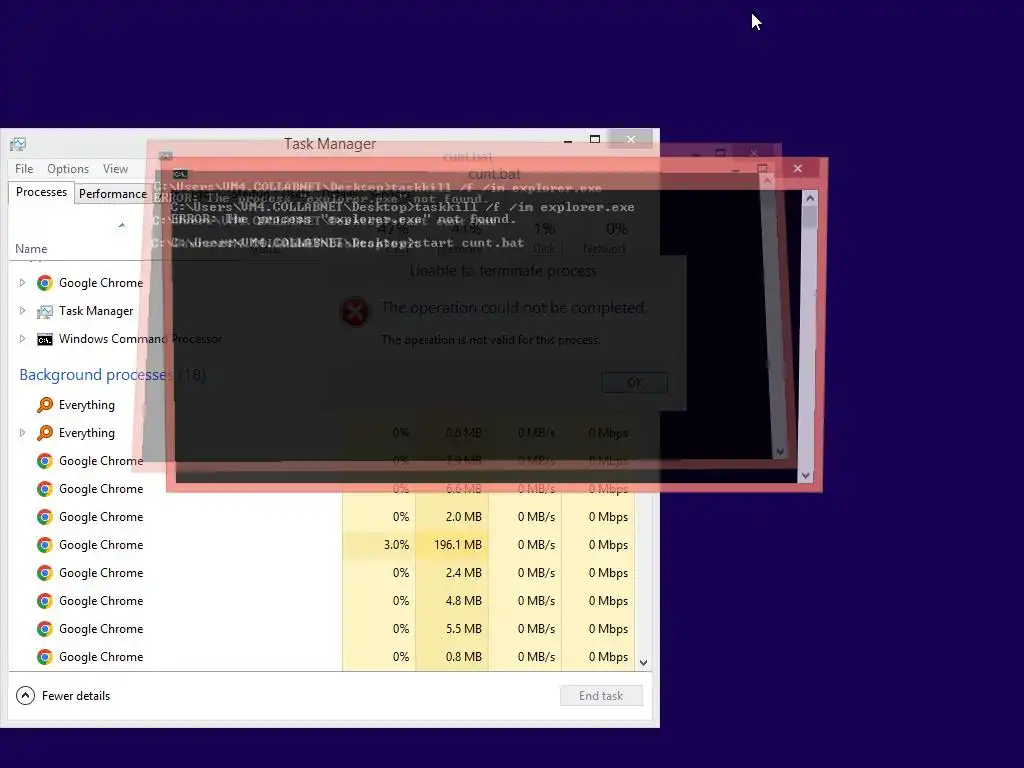Viewport: 1024px width, 768px height.
Task: Select the first Everything process name
Action: pos(87,405)
